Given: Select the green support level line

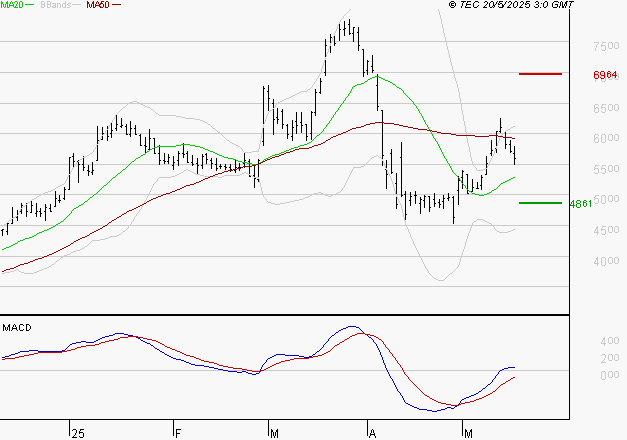Looking at the screenshot, I should tap(539, 203).
